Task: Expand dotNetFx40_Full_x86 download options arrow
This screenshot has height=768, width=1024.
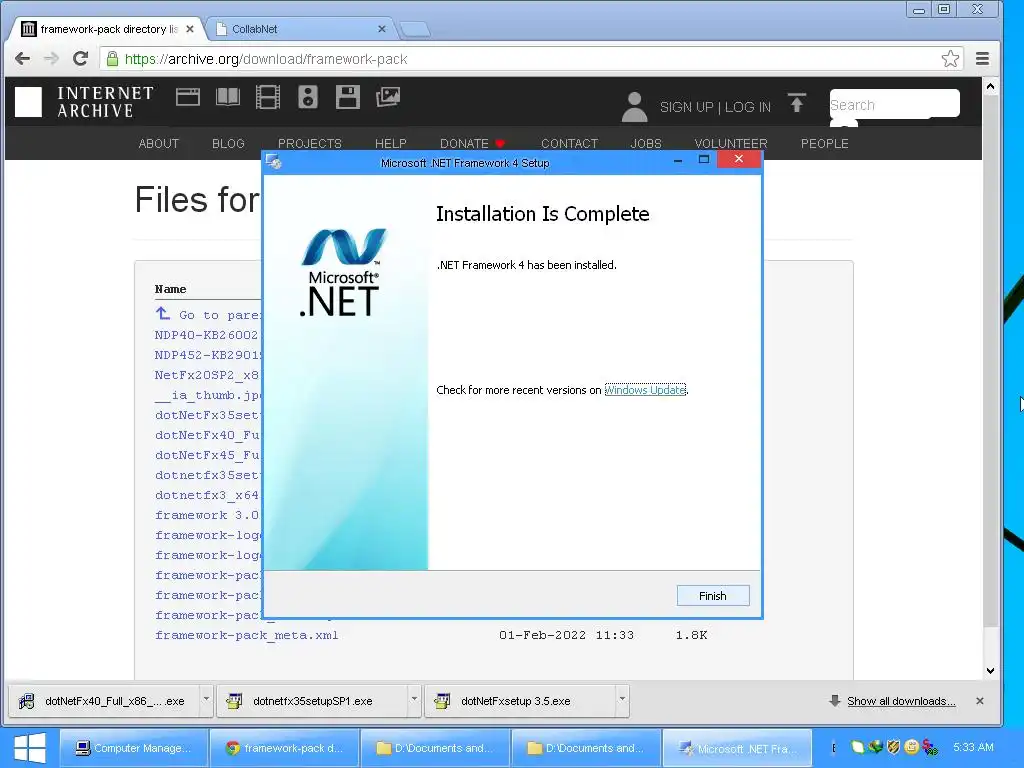Action: [x=206, y=699]
